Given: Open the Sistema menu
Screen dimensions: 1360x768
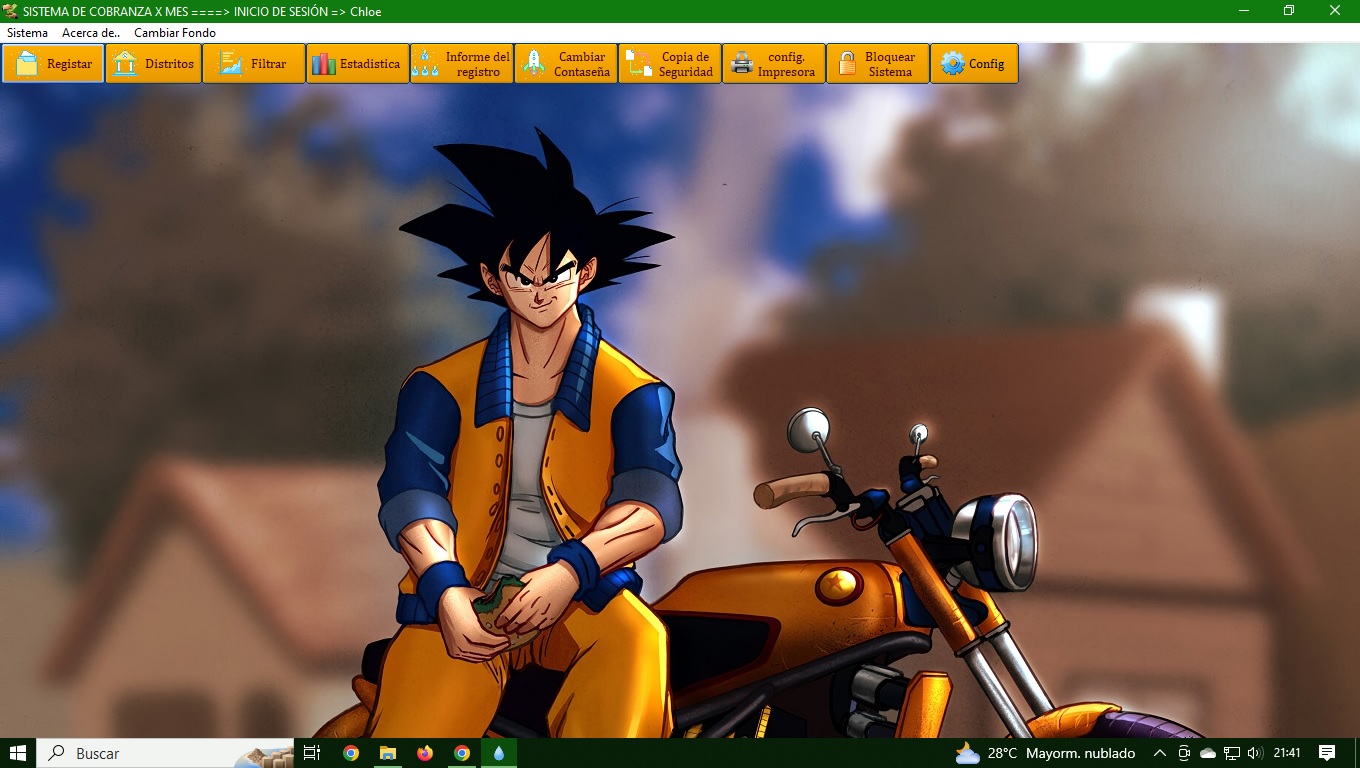Looking at the screenshot, I should pyautogui.click(x=27, y=33).
